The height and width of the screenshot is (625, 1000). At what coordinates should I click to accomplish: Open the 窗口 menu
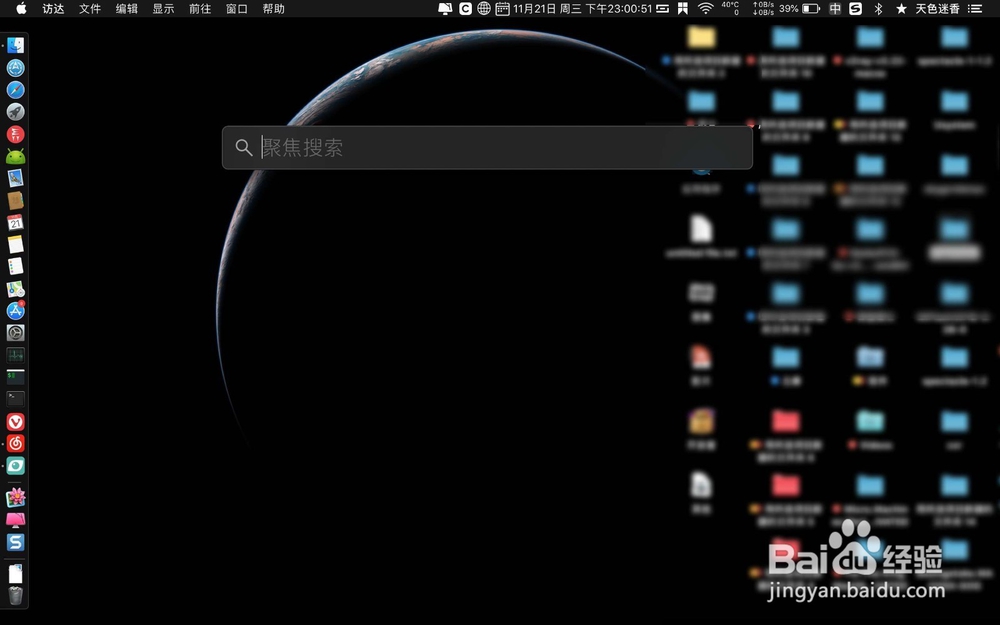[x=237, y=8]
